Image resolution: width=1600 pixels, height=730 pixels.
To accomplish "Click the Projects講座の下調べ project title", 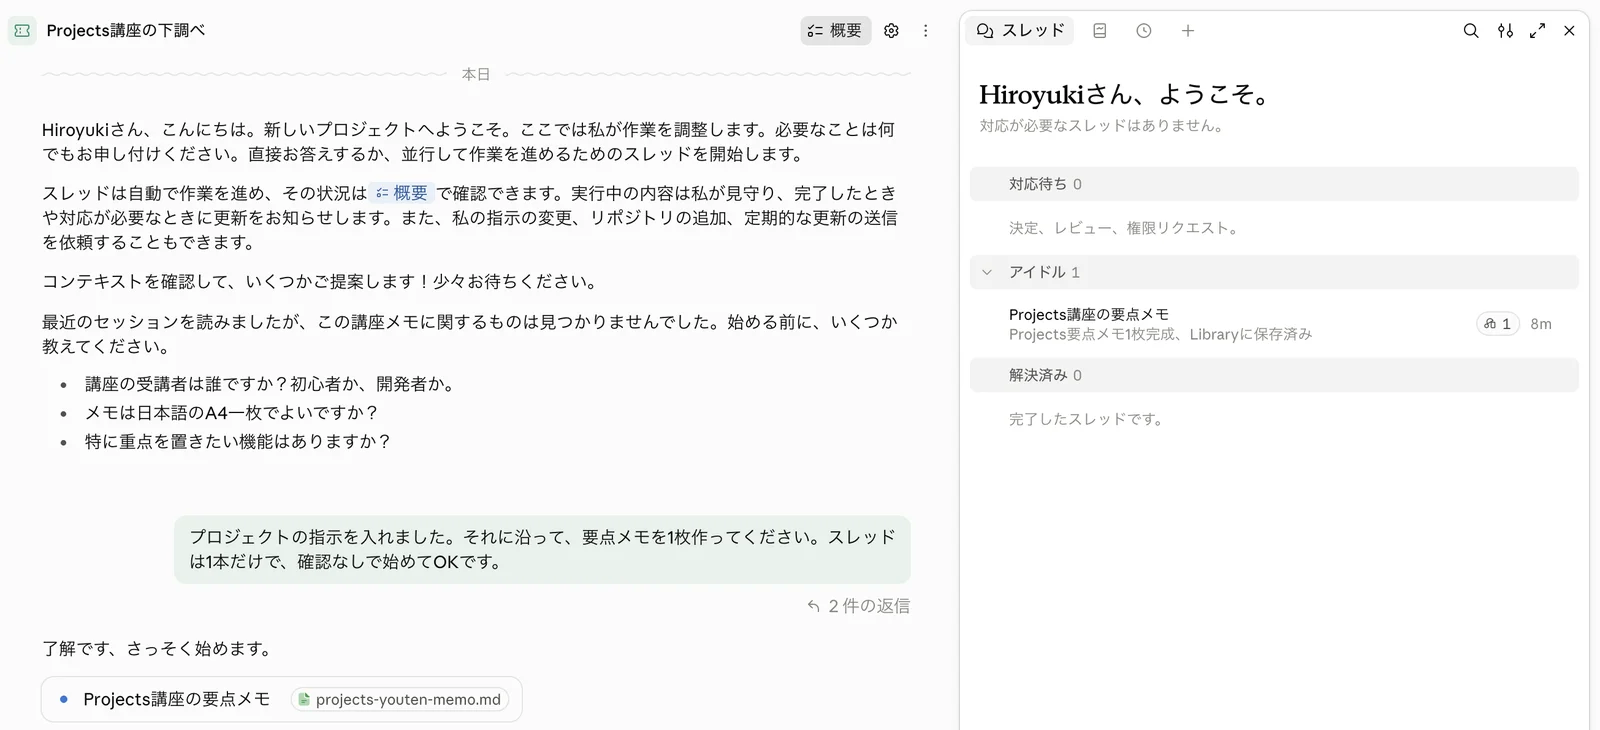I will [126, 31].
